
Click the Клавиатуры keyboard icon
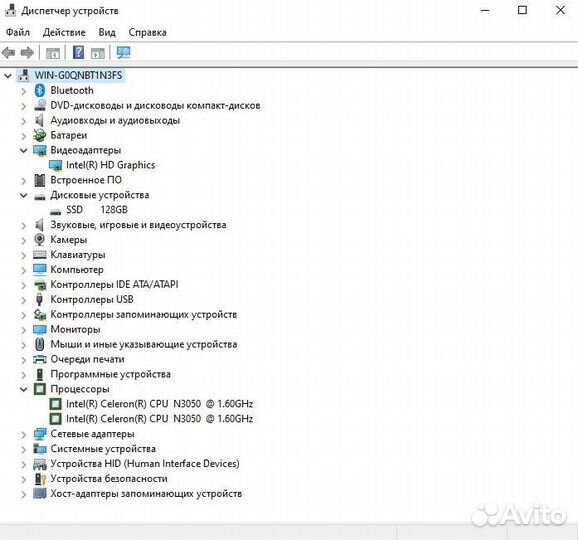39,255
